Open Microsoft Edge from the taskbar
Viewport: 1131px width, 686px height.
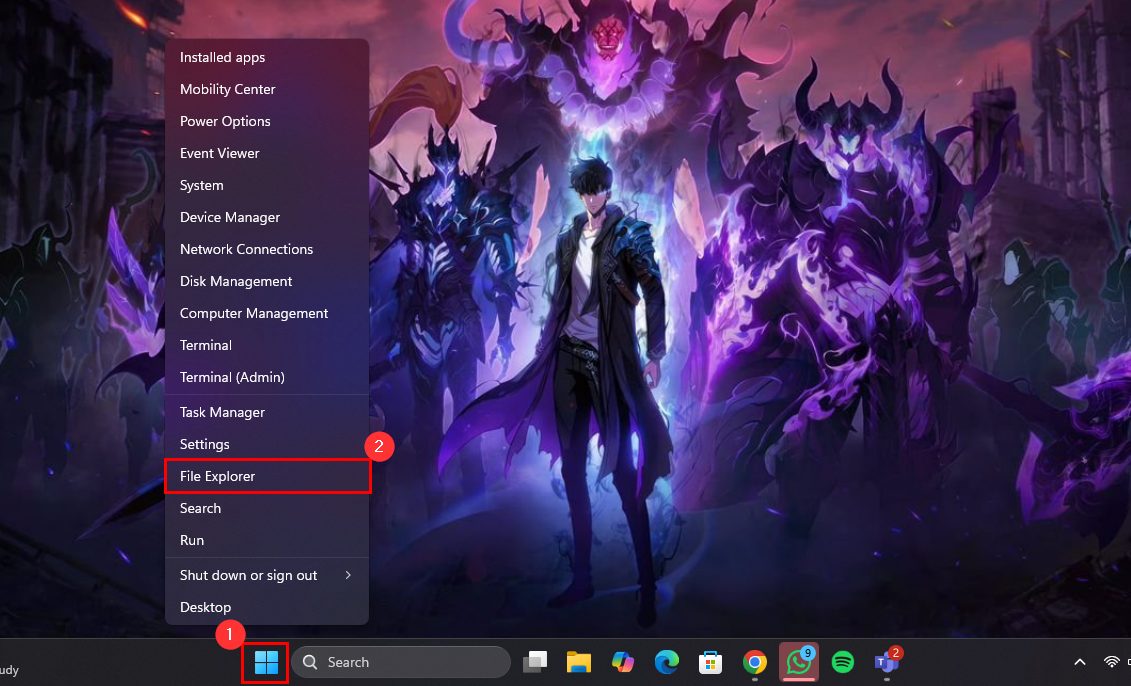click(x=666, y=661)
